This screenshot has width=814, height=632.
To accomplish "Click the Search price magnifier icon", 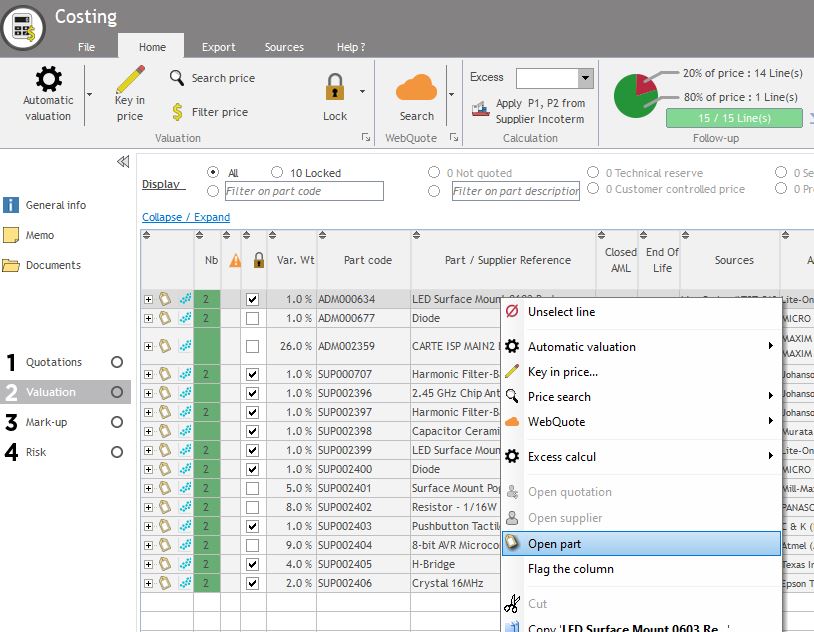I will click(x=177, y=78).
